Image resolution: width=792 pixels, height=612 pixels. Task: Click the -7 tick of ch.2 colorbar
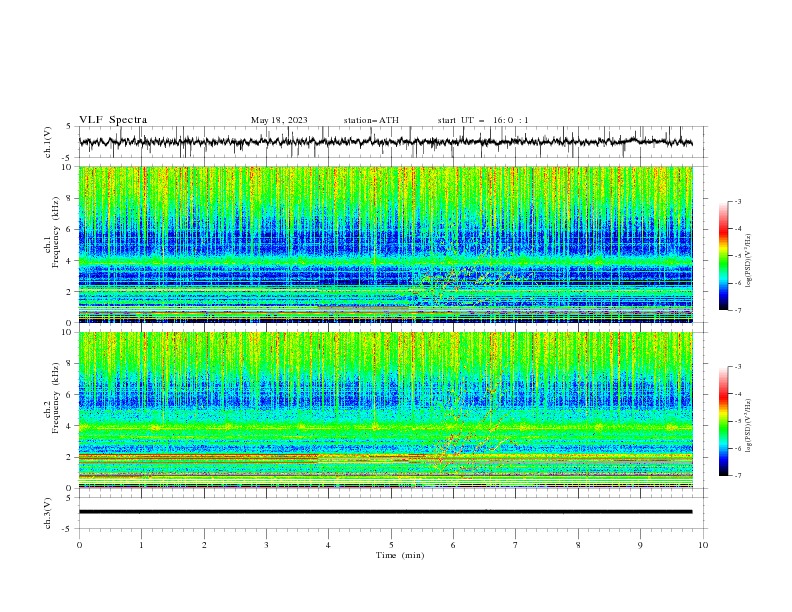coord(737,475)
